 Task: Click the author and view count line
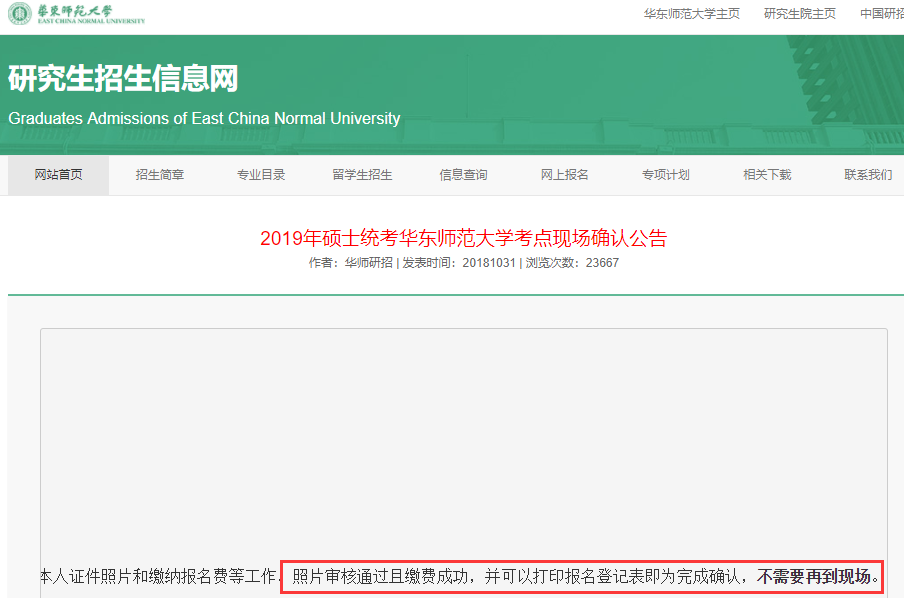463,263
